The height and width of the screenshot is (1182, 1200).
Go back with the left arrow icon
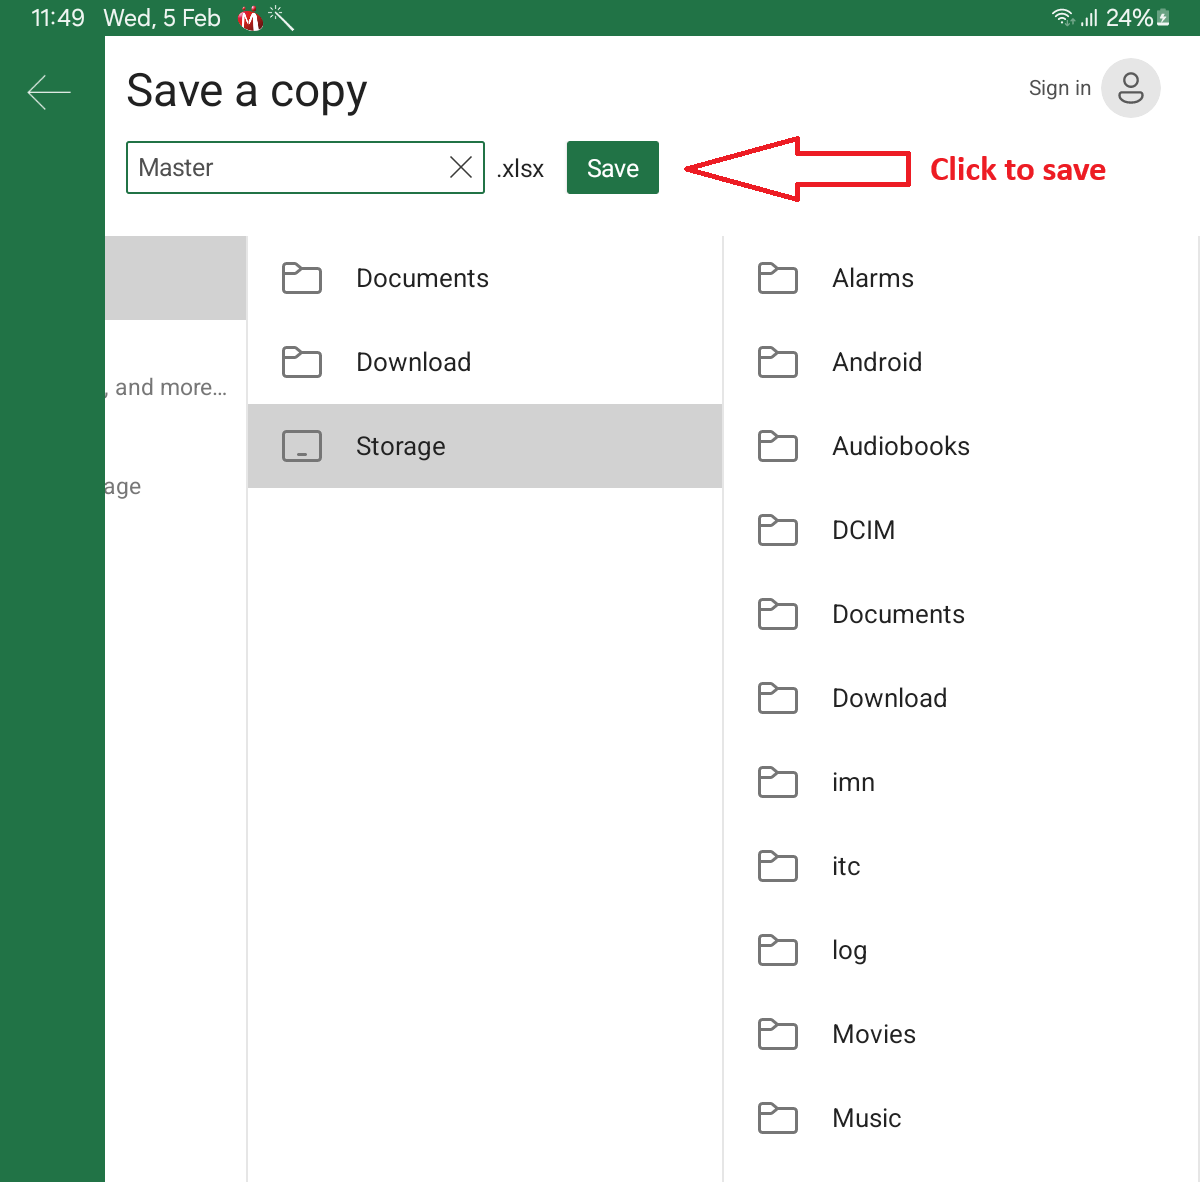pos(49,92)
